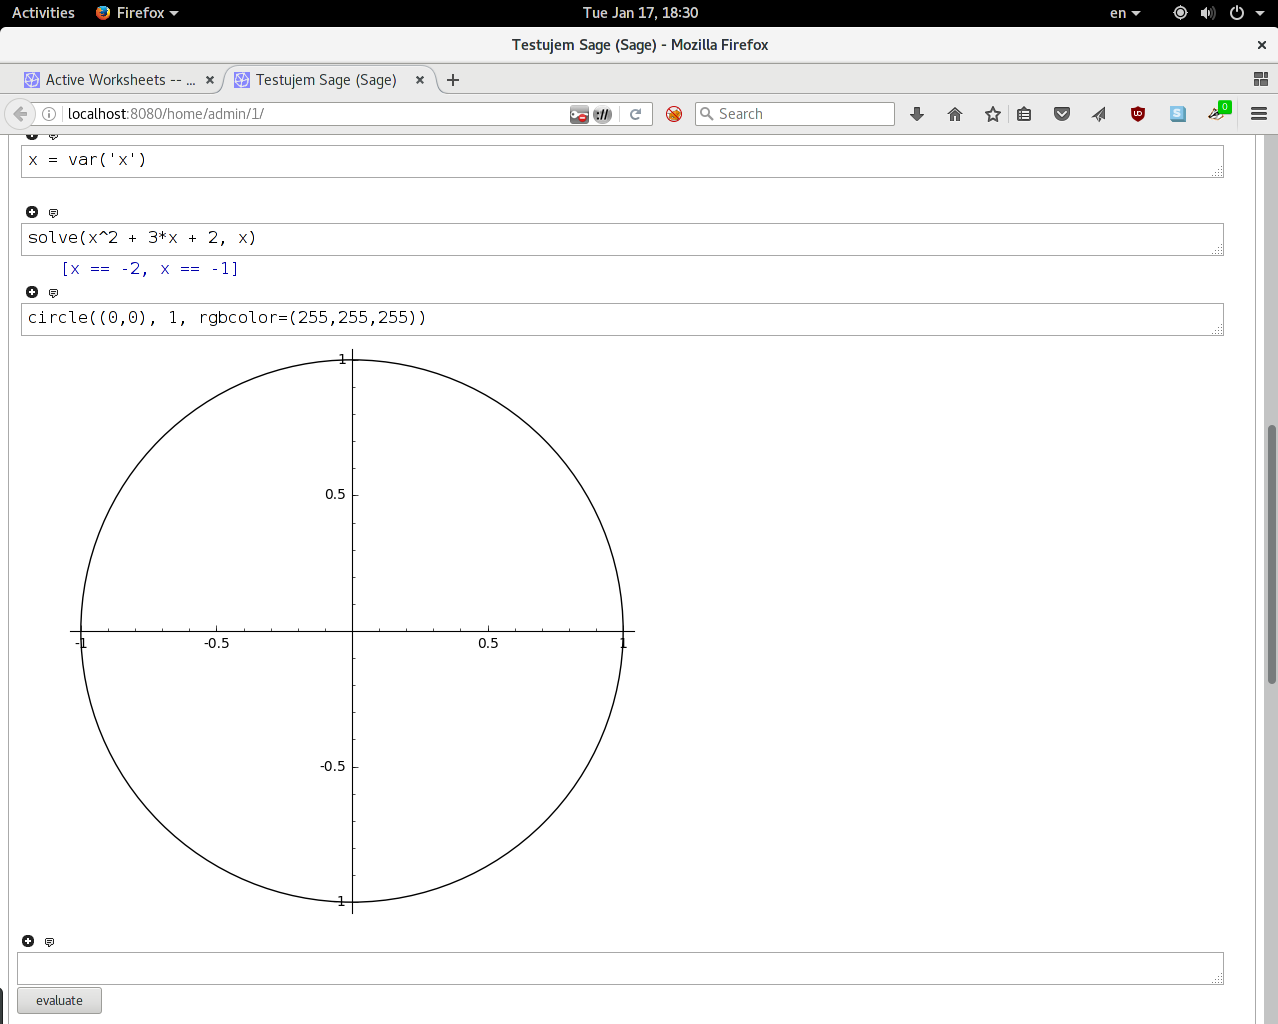
Task: Go to Firefox home page icon
Action: click(955, 114)
